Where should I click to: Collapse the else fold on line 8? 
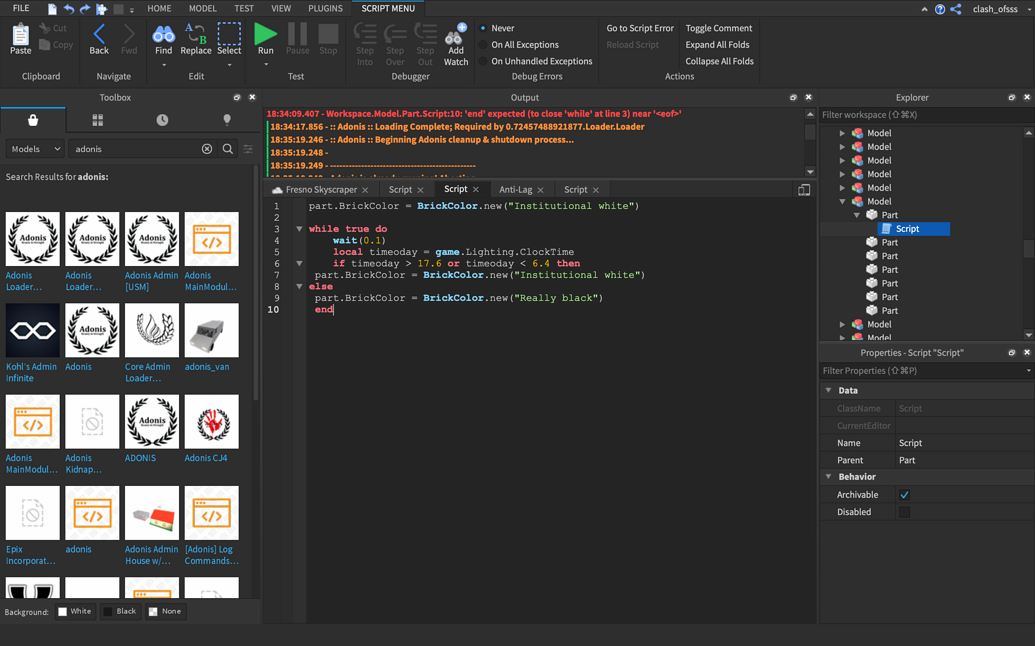click(299, 286)
